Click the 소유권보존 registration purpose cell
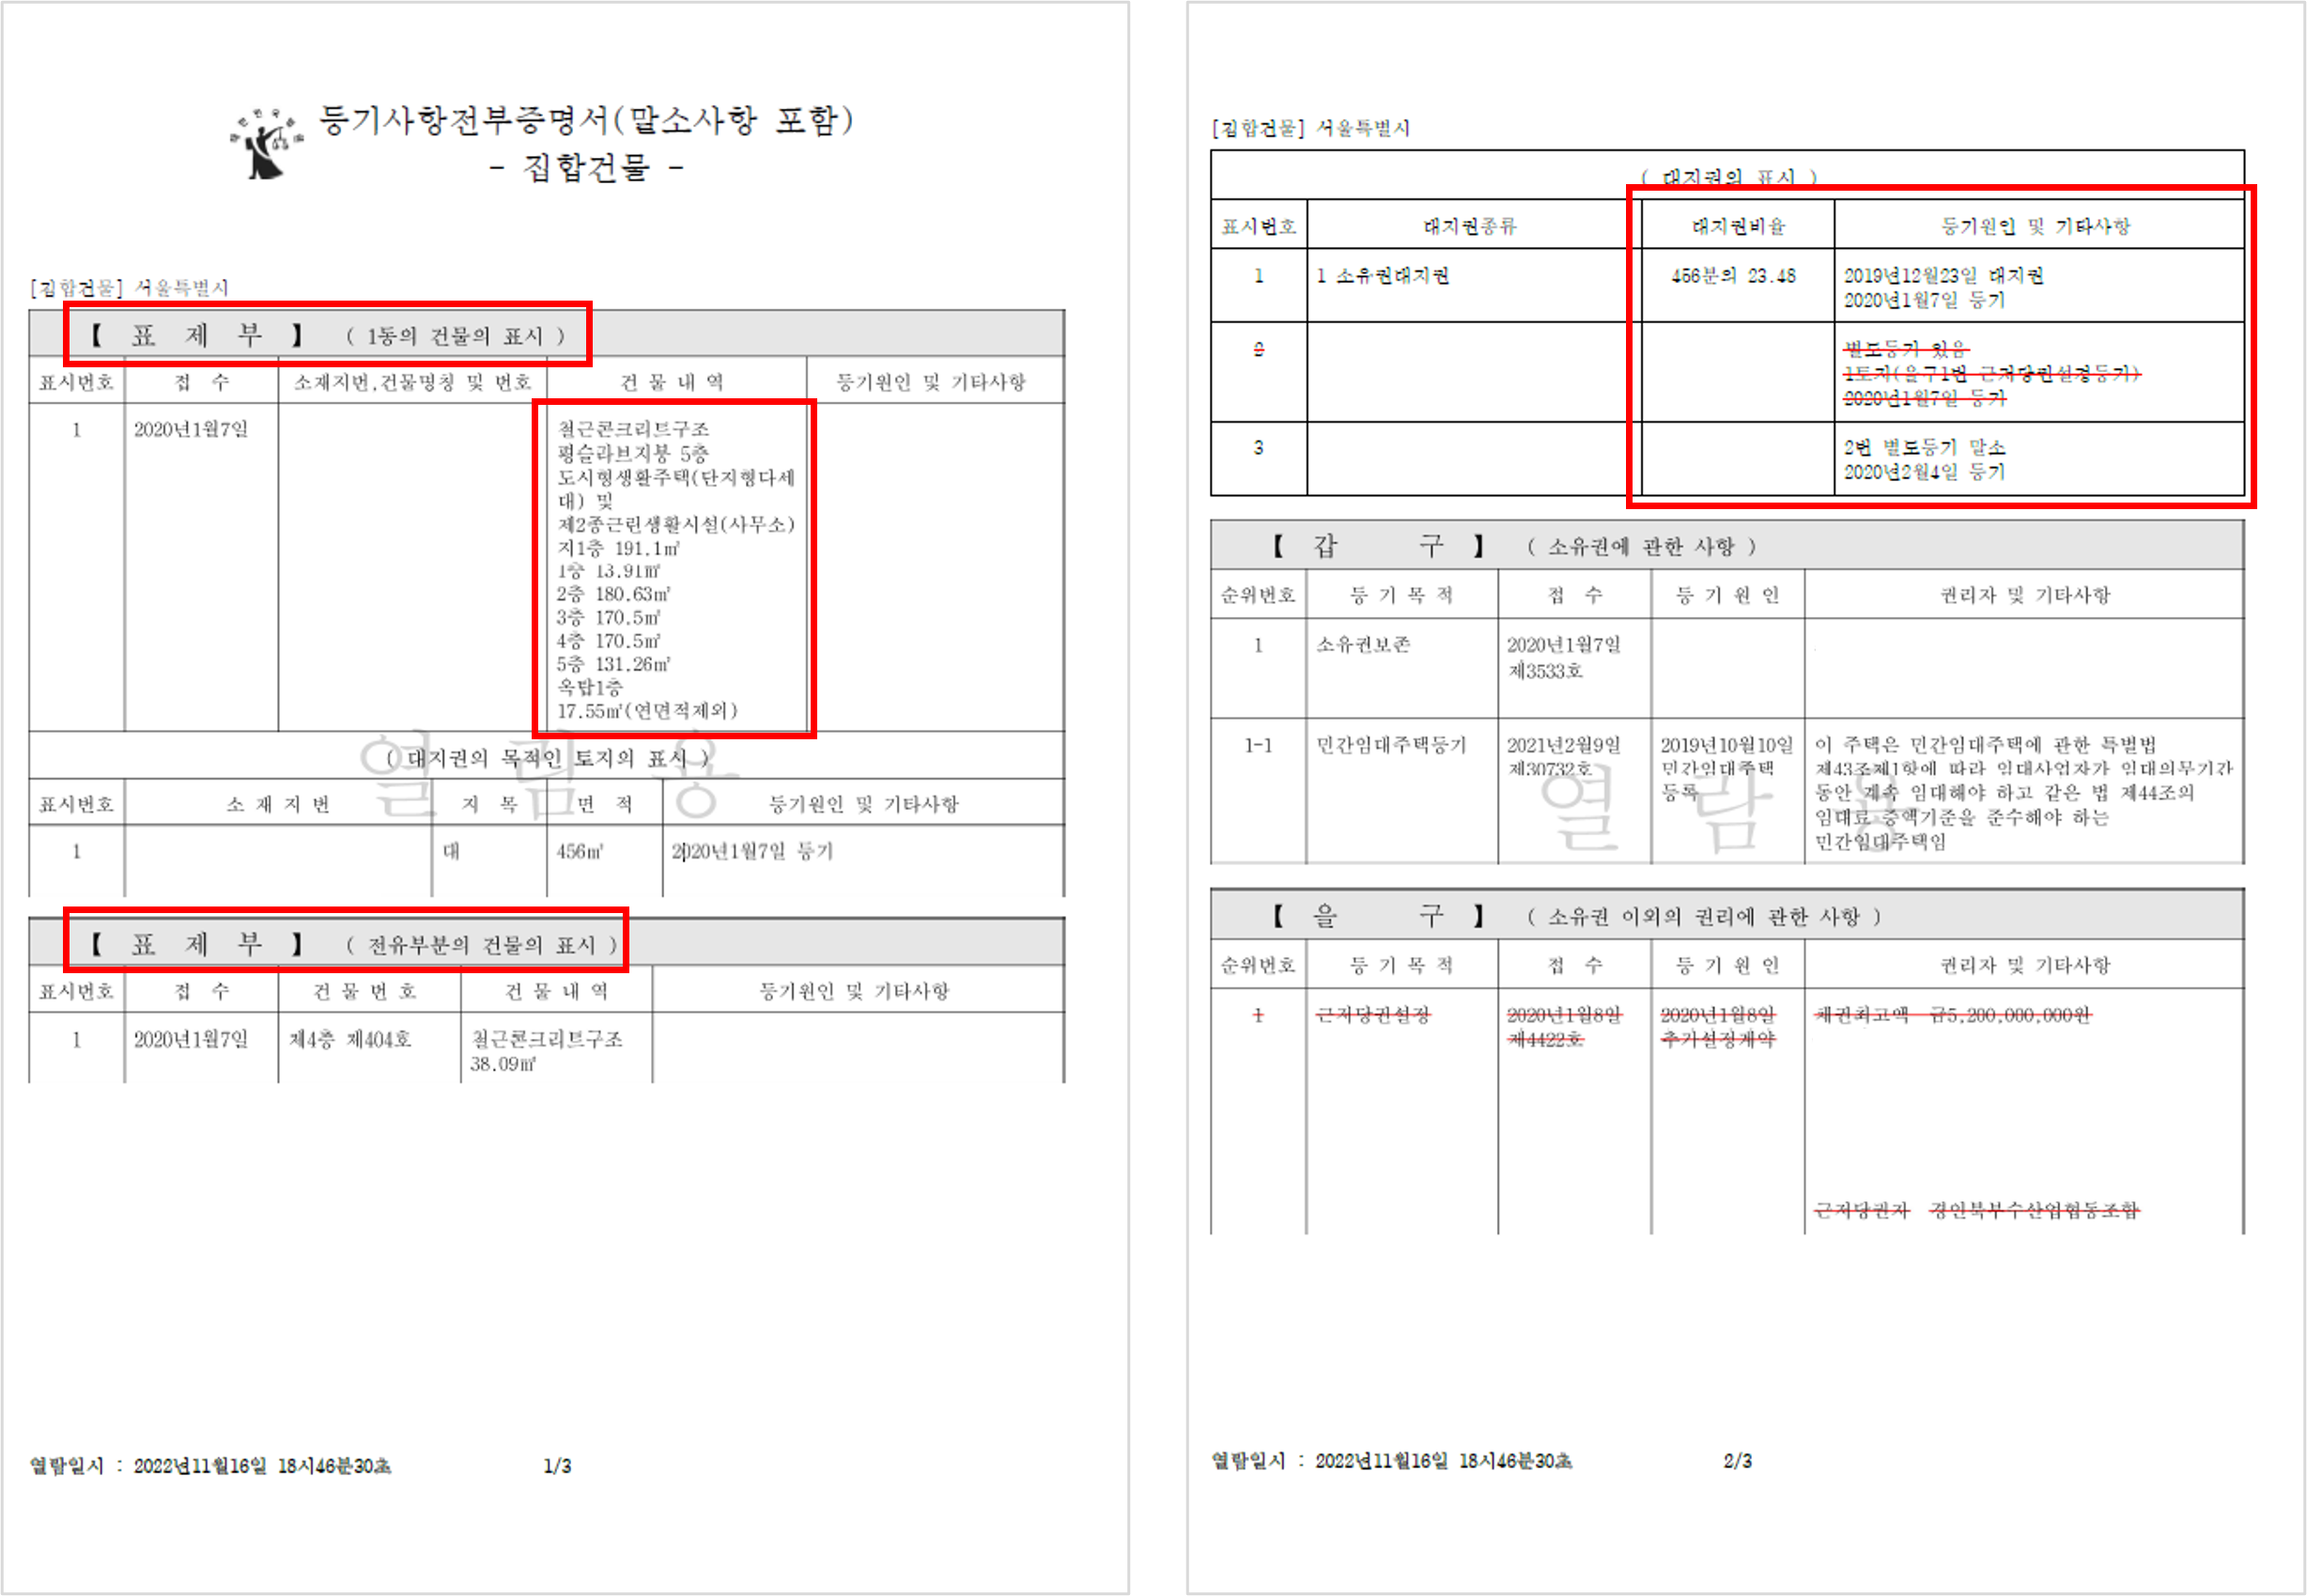Viewport: 2307px width, 1596px height. click(1363, 645)
